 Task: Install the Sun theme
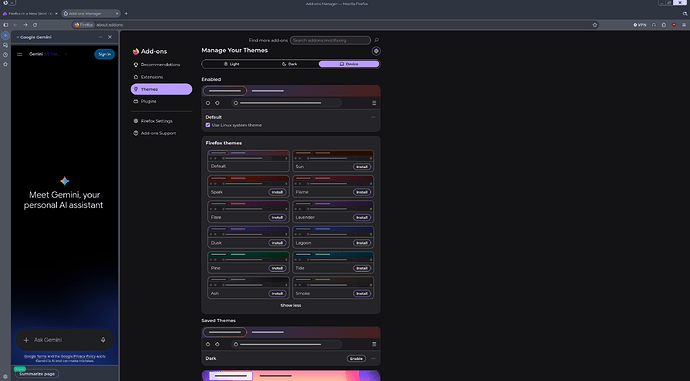[x=362, y=167]
